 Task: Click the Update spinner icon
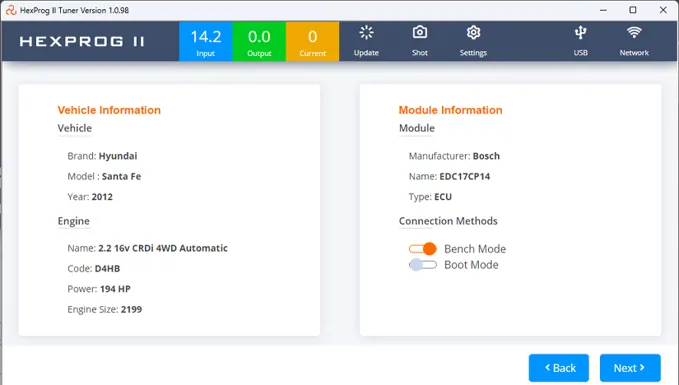pyautogui.click(x=366, y=32)
